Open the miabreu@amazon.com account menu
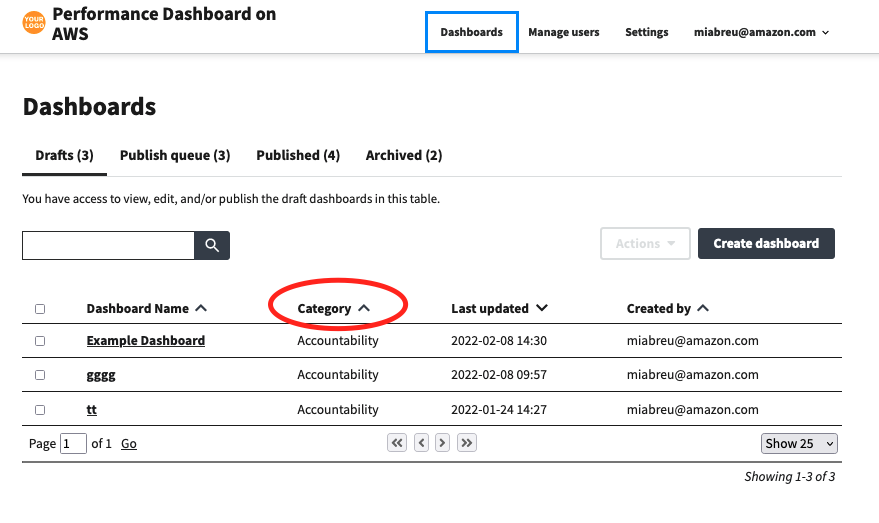Screen dimensions: 879x523 761,33
